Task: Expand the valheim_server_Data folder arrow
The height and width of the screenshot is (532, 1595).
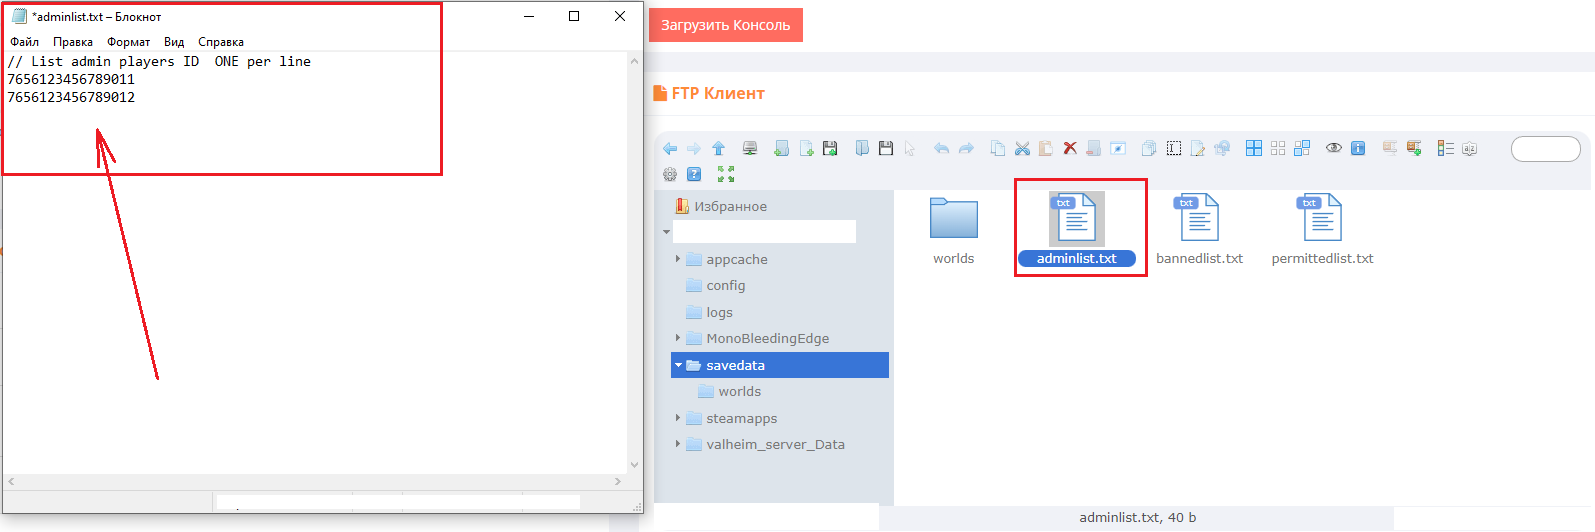Action: 678,444
